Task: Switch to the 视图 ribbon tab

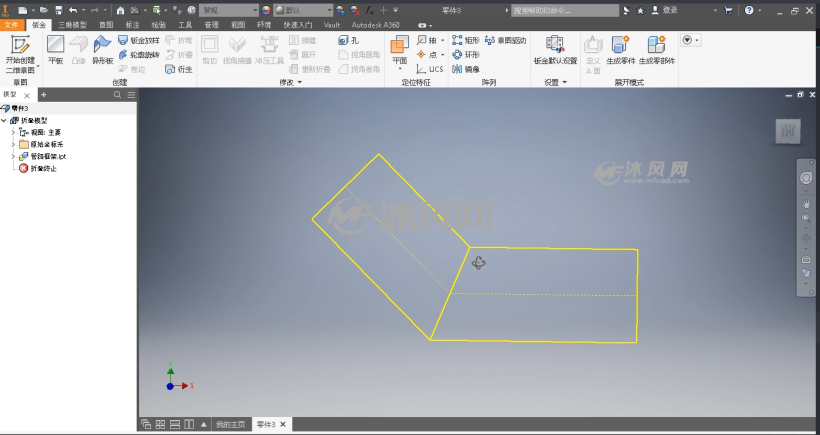Action: pos(238,25)
